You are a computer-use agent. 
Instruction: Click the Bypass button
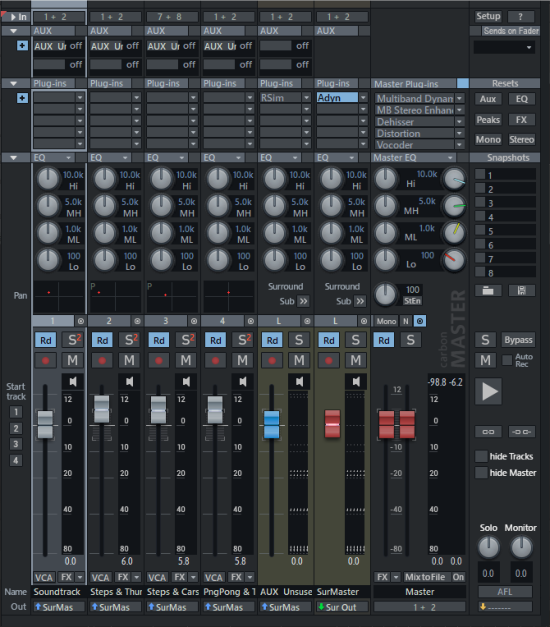[x=518, y=340]
